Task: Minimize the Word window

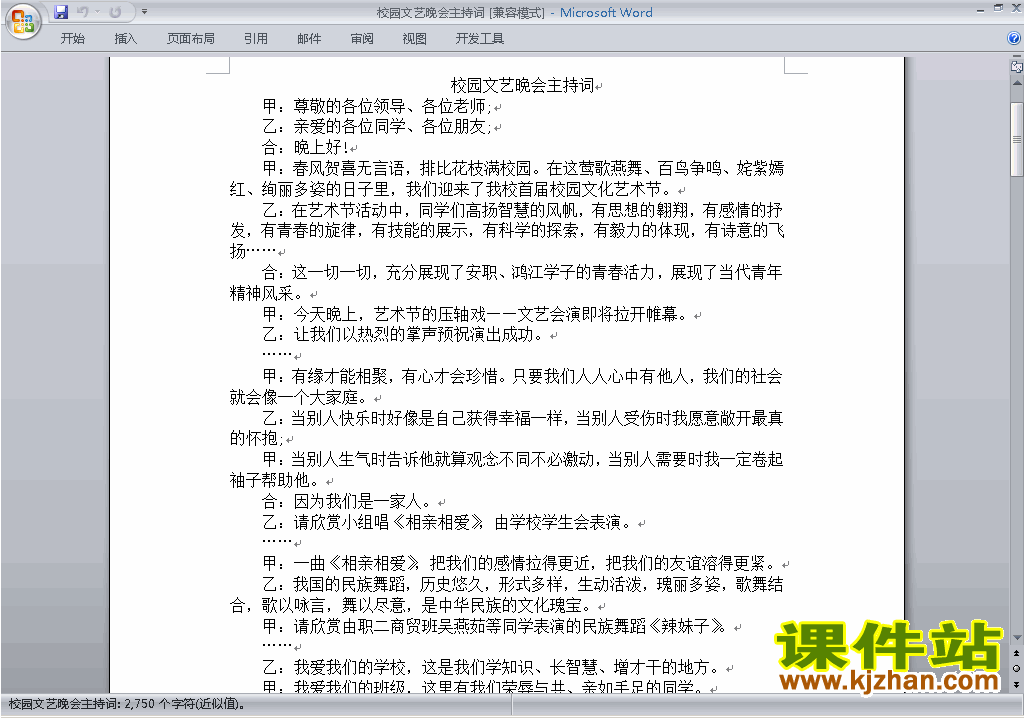Action: [980, 9]
